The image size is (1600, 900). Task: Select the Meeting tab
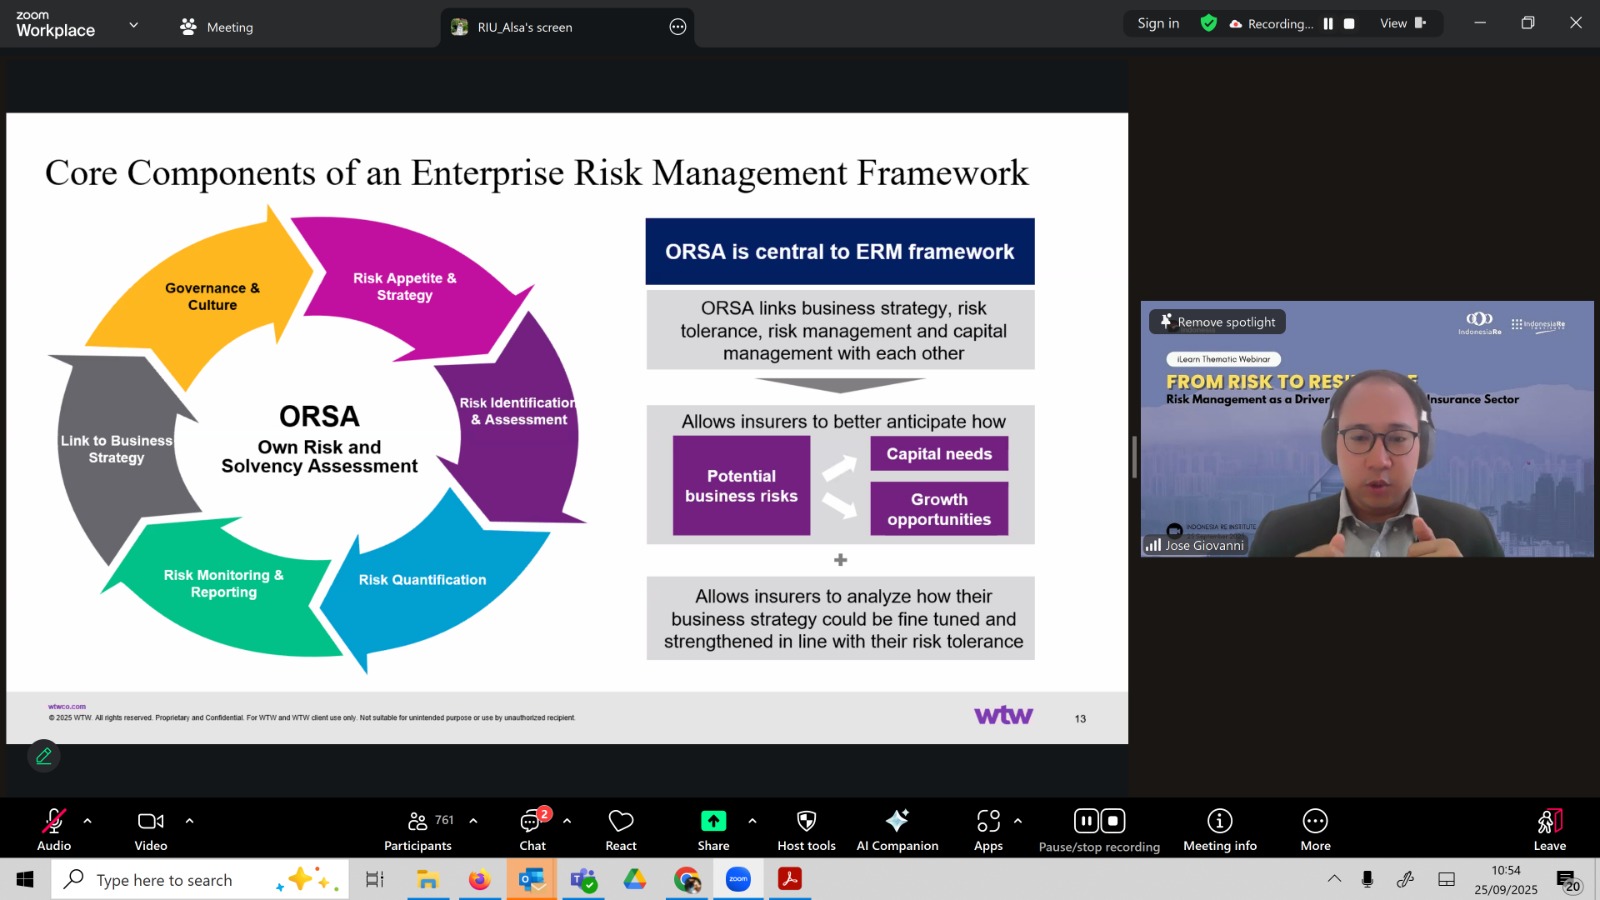pos(217,27)
